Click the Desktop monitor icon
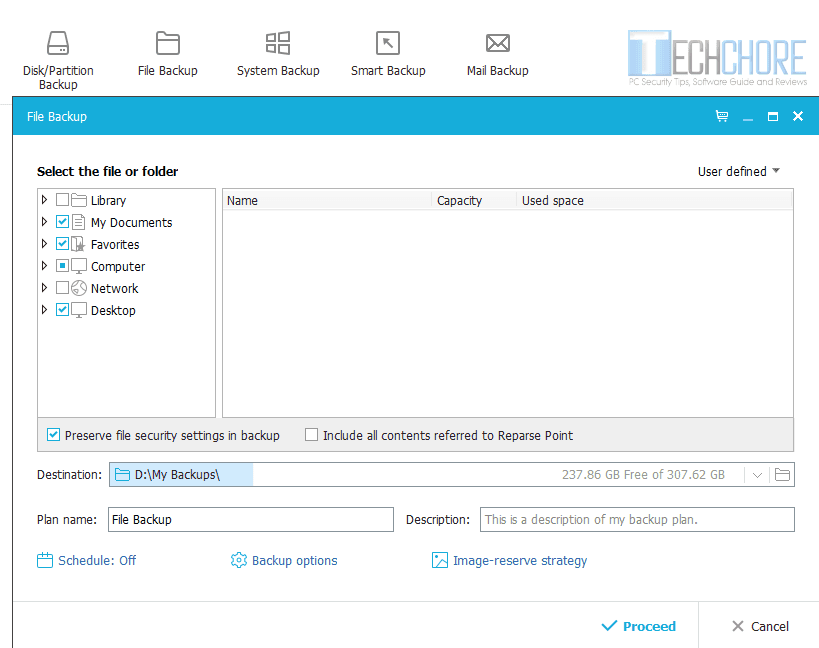Screen dimensions: 819x648 [x=79, y=310]
